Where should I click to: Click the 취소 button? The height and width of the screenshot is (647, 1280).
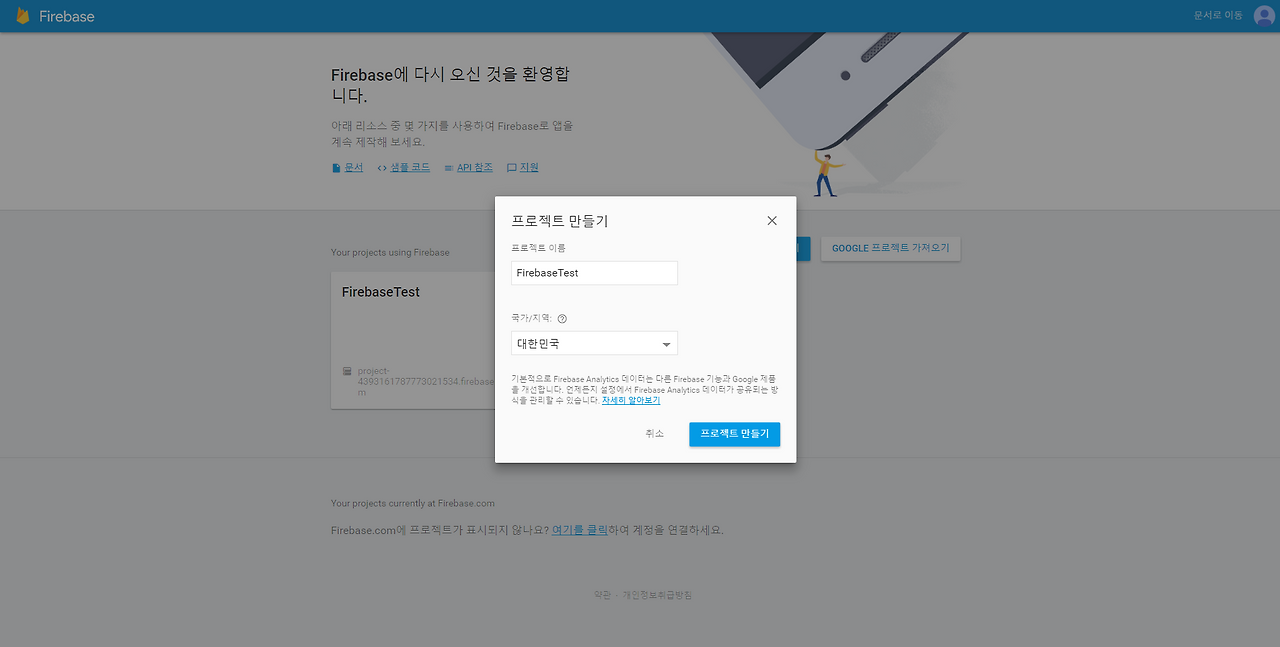pyautogui.click(x=654, y=434)
